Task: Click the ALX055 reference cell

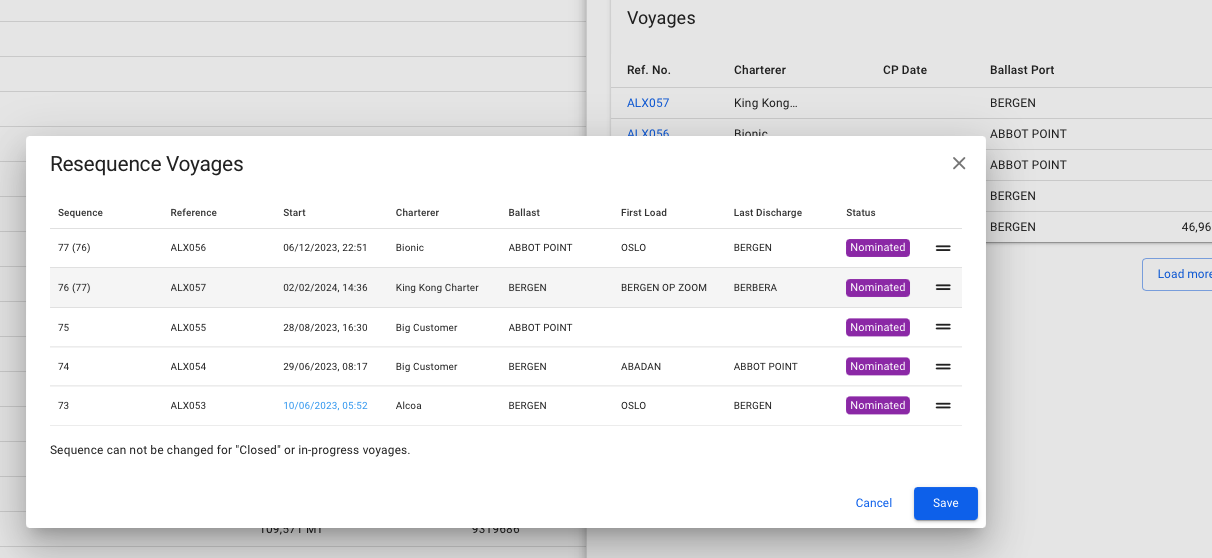Action: pos(188,327)
